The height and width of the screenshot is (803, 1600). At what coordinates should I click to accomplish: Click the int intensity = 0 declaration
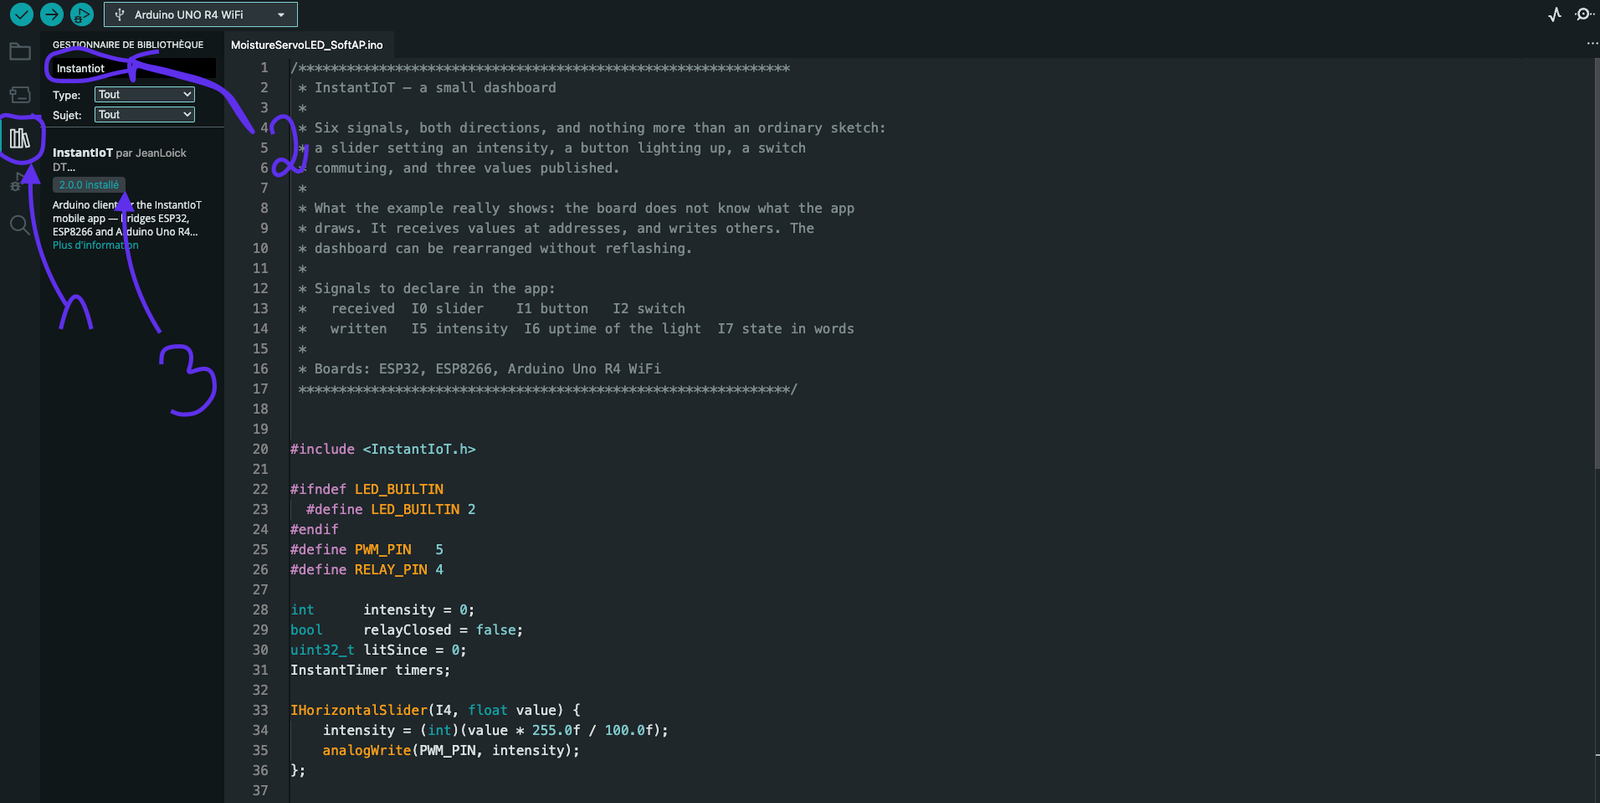[x=382, y=610]
